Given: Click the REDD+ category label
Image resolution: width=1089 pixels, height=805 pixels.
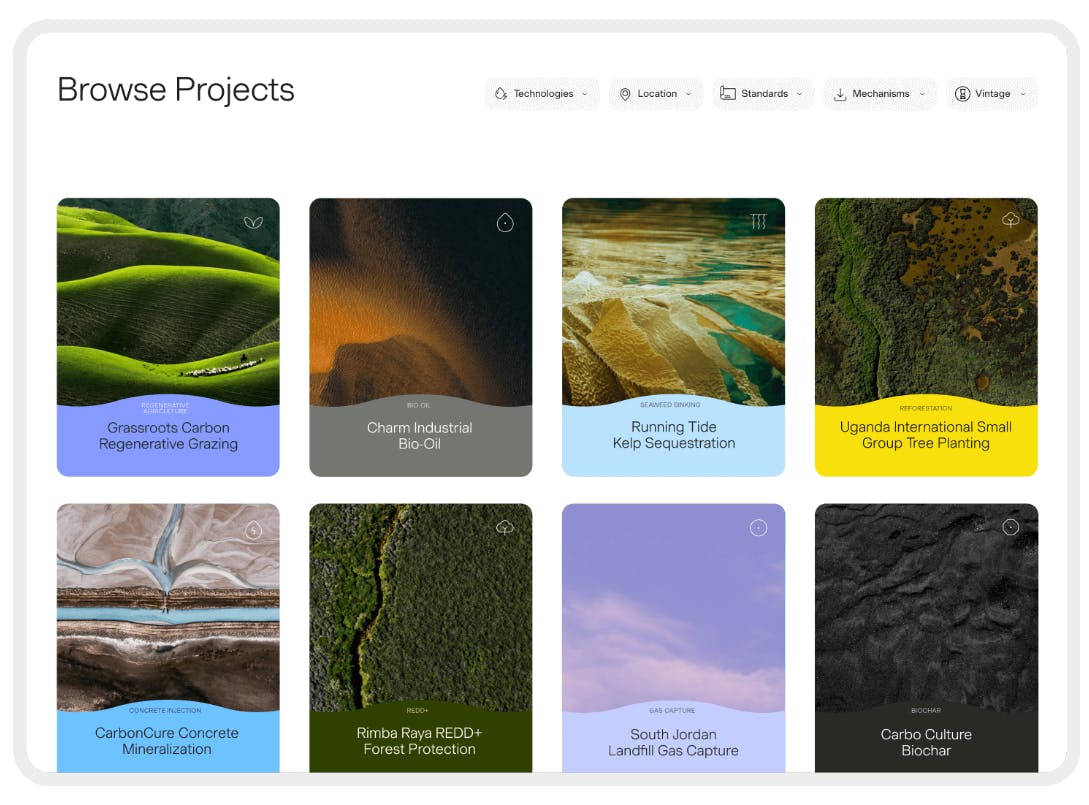Looking at the screenshot, I should click(x=417, y=711).
